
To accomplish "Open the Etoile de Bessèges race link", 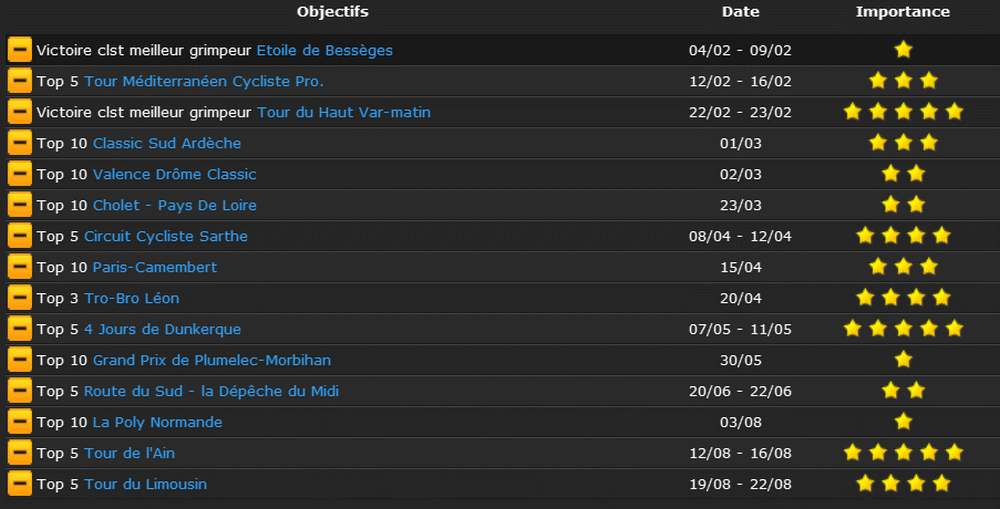I will click(x=325, y=50).
